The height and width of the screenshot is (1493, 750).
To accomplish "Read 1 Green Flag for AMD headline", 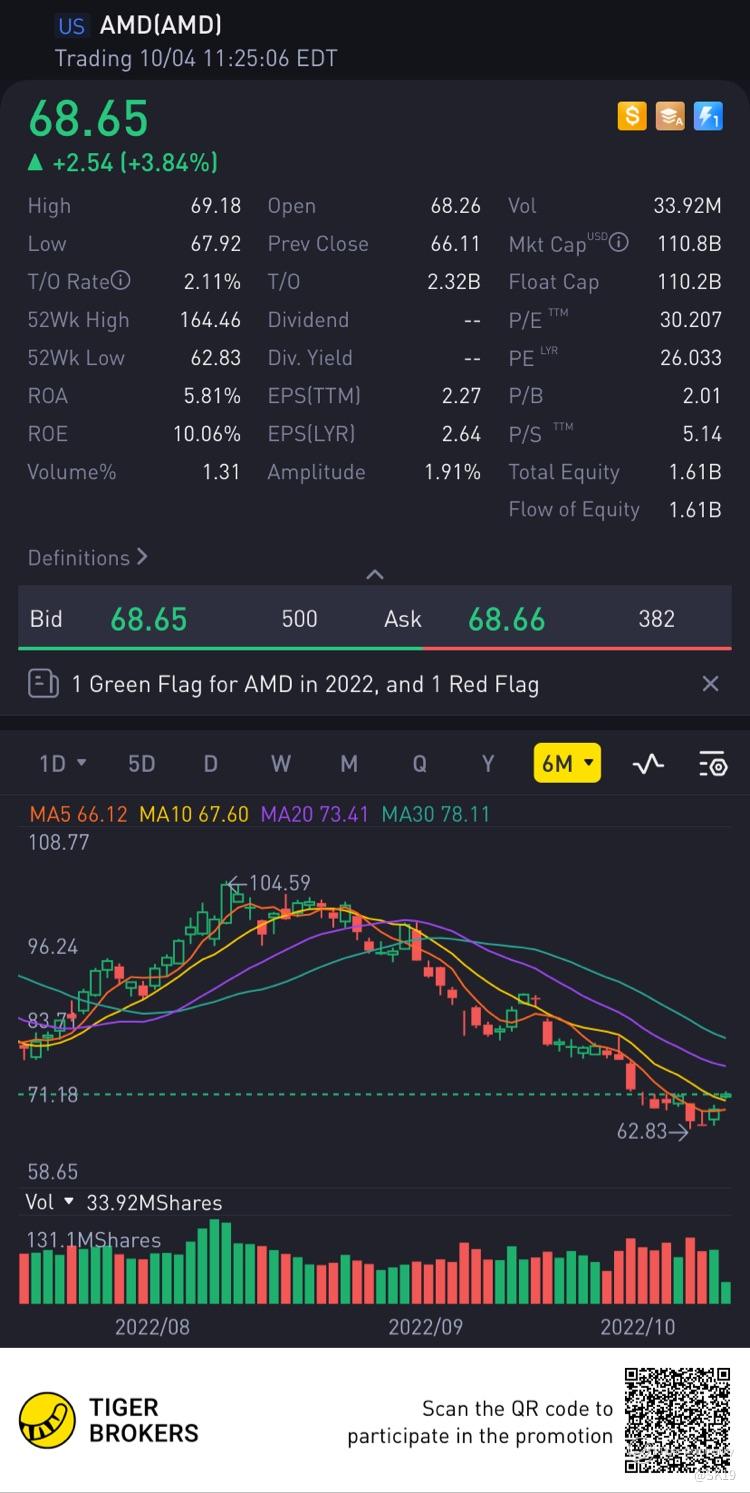I will (305, 684).
